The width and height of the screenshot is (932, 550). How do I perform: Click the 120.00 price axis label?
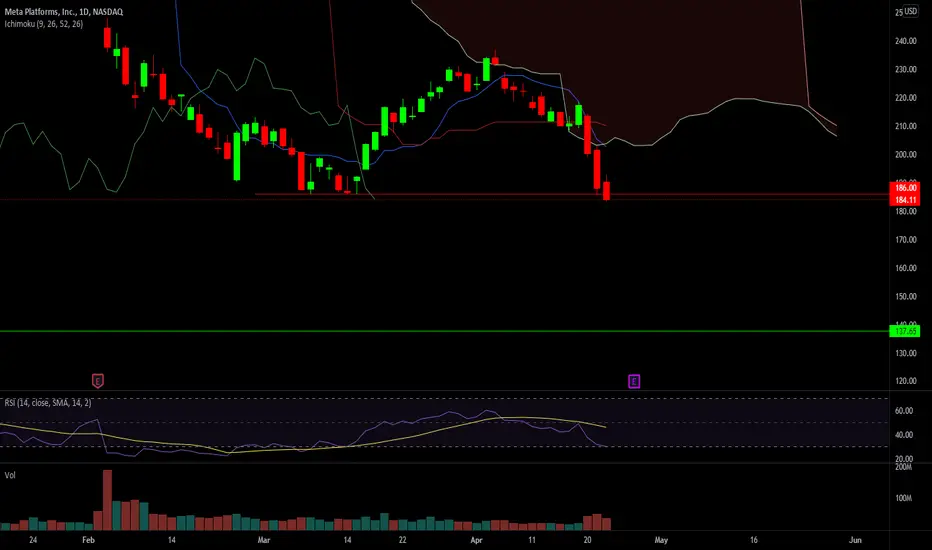(905, 381)
